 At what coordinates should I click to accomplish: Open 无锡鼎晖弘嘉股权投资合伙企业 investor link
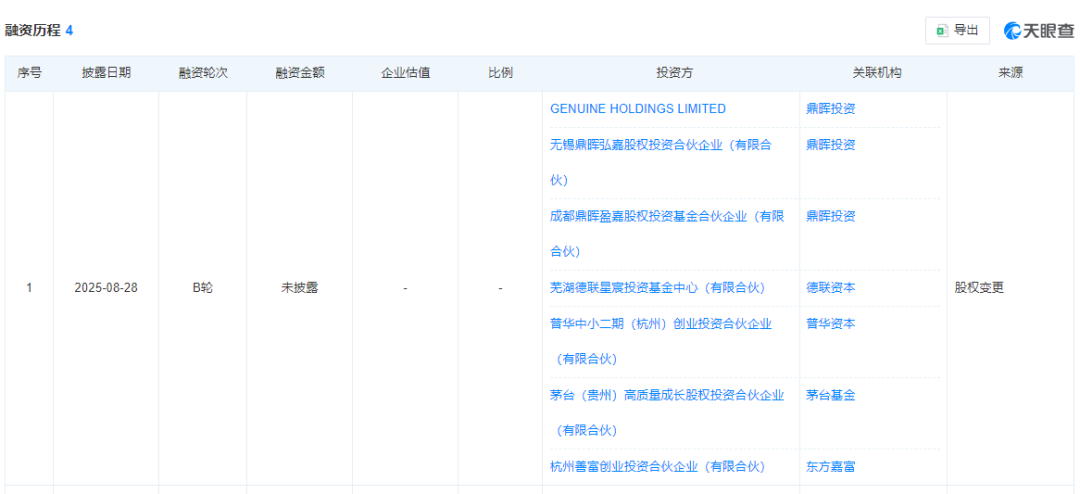click(661, 163)
